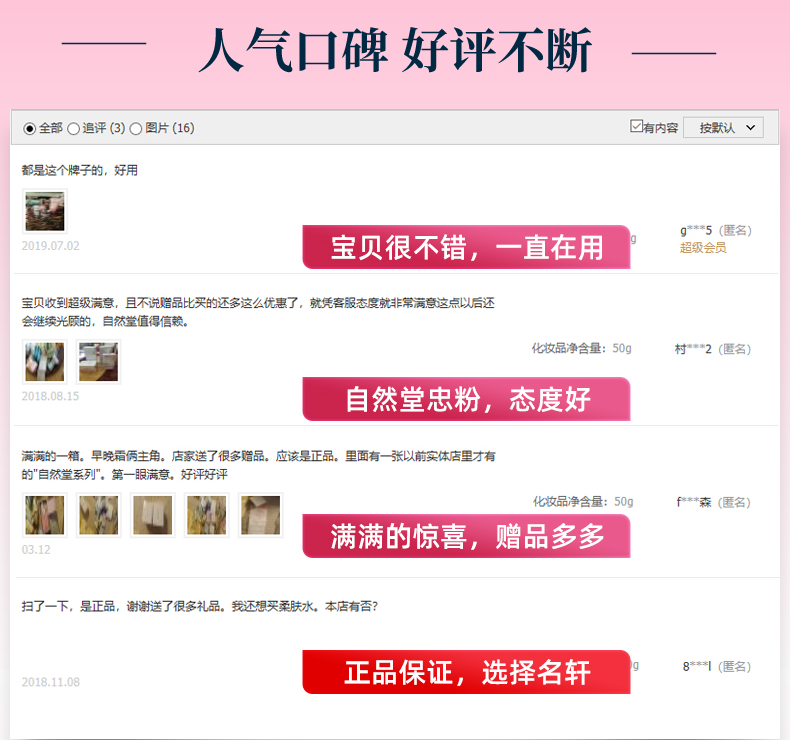Open the photo thumbnail in the 2019.07.02 review
Image resolution: width=790 pixels, height=740 pixels.
(x=45, y=211)
